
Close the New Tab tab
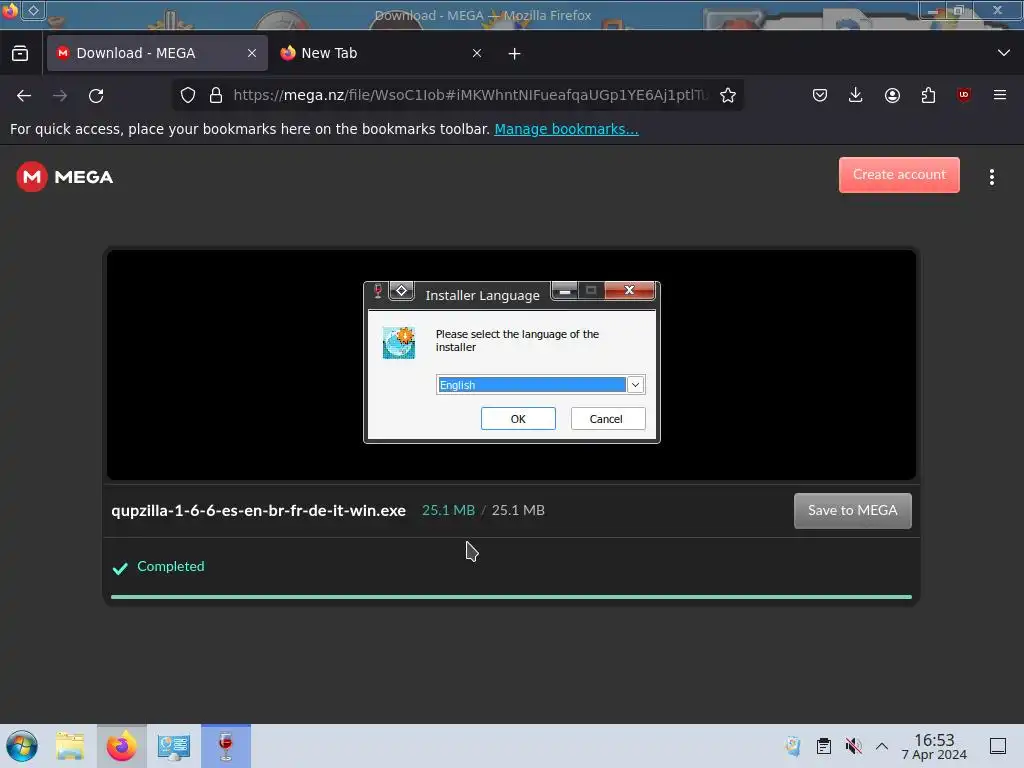[477, 53]
